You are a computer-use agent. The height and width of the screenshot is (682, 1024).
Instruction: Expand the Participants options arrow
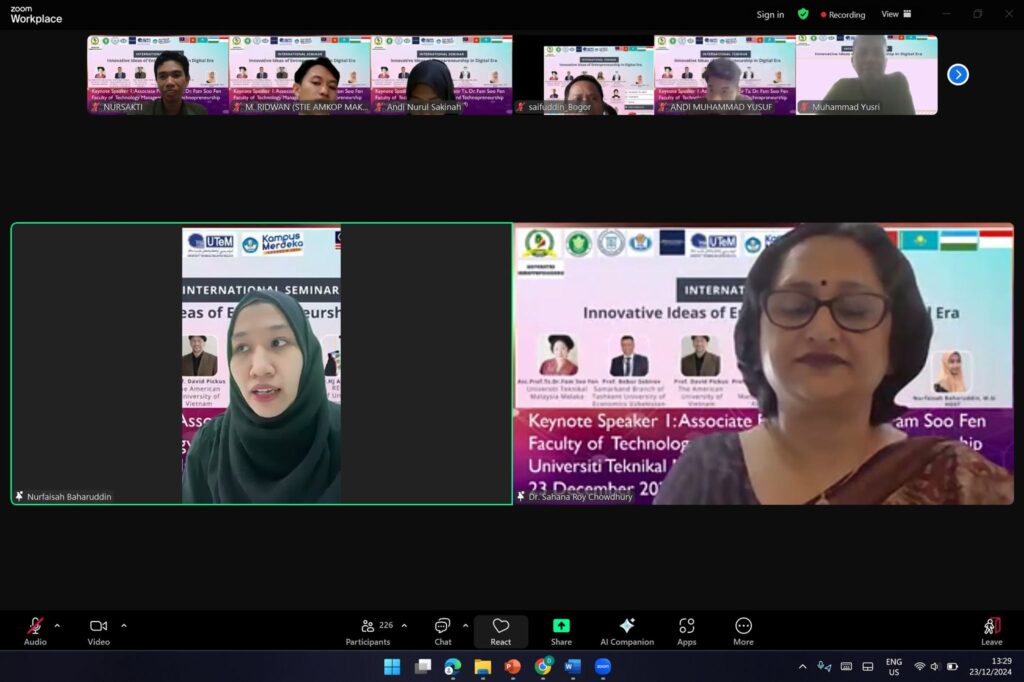[404, 626]
